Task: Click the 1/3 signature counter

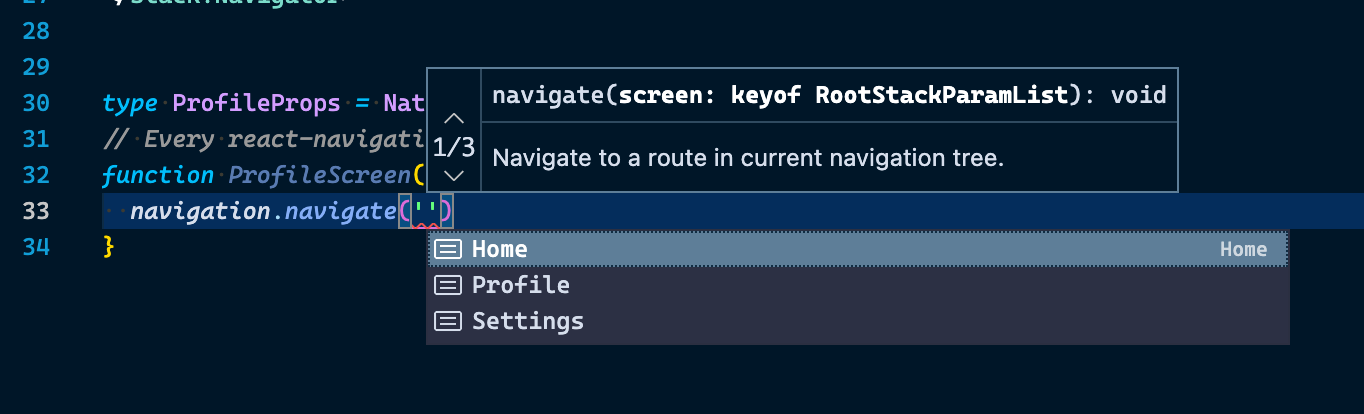Action: point(454,147)
